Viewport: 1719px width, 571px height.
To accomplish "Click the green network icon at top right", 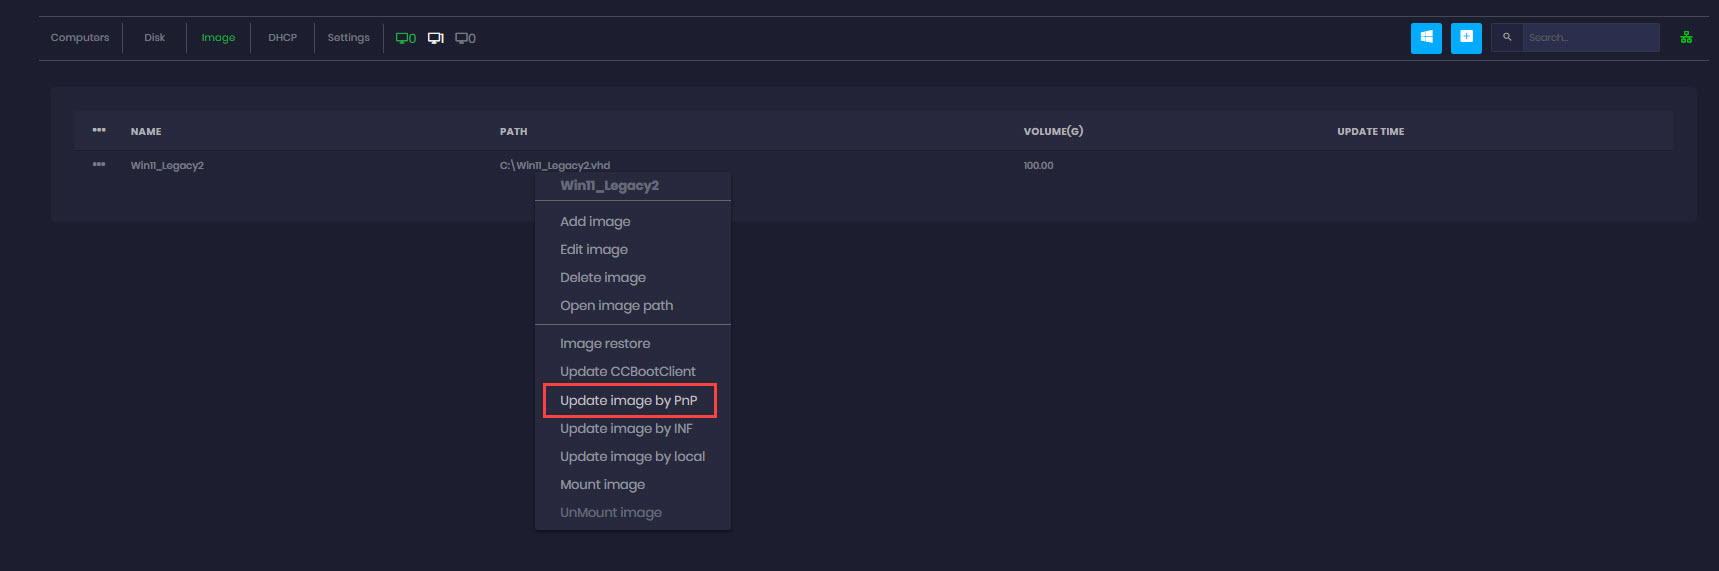I will (1686, 38).
